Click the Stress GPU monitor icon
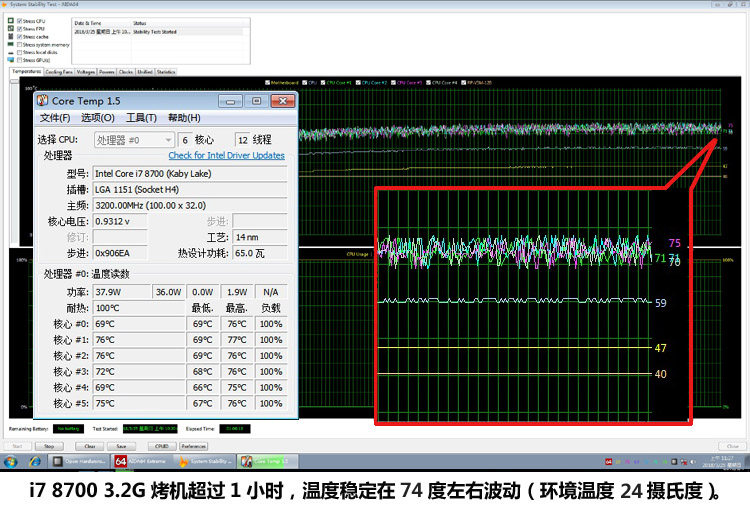Viewport: 750px width, 509px height. click(x=11, y=60)
